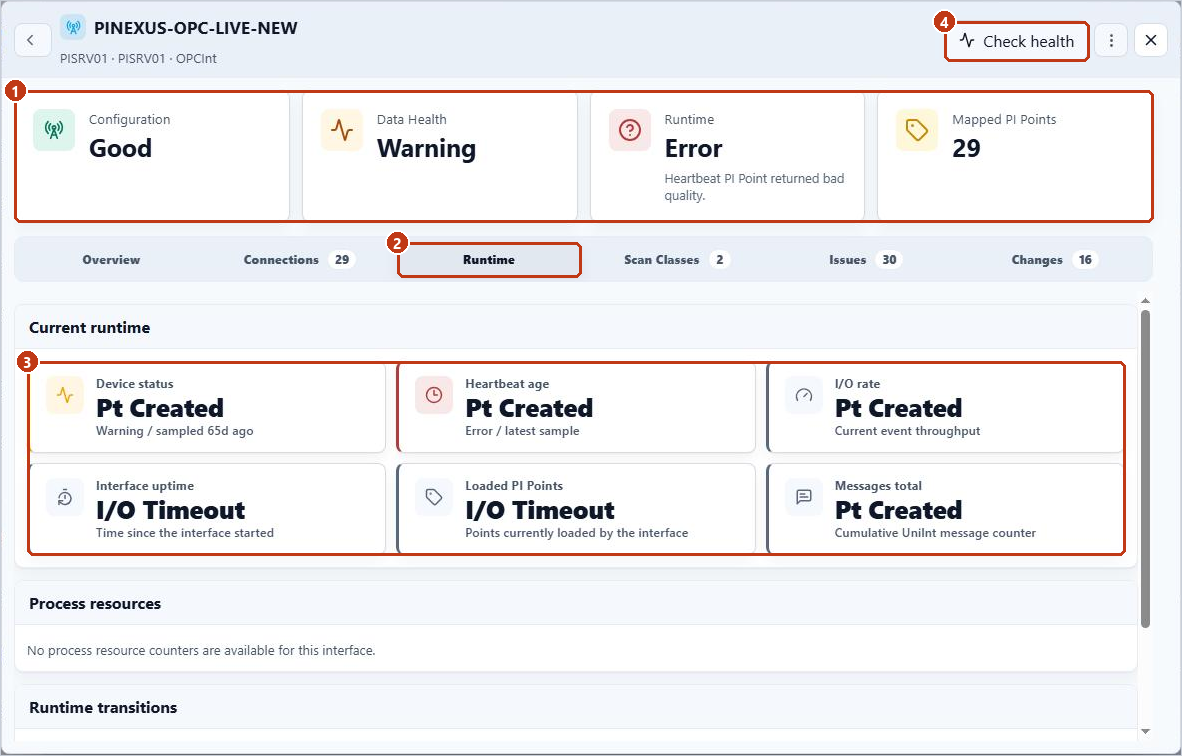Image resolution: width=1182 pixels, height=756 pixels.
Task: Click the Messages total Pt Created value
Action: click(x=899, y=510)
